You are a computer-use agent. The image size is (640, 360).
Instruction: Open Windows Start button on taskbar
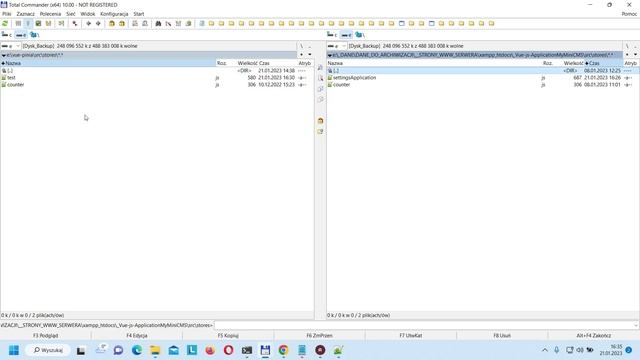click(x=14, y=350)
